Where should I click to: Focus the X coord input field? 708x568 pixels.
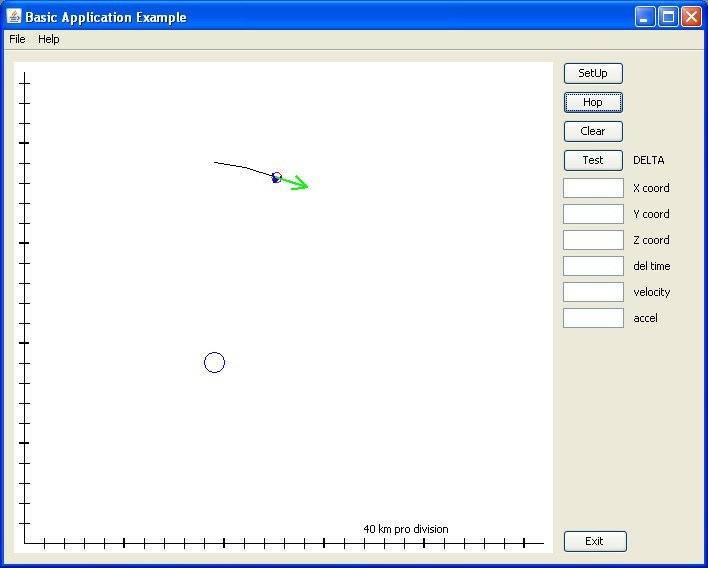click(593, 188)
